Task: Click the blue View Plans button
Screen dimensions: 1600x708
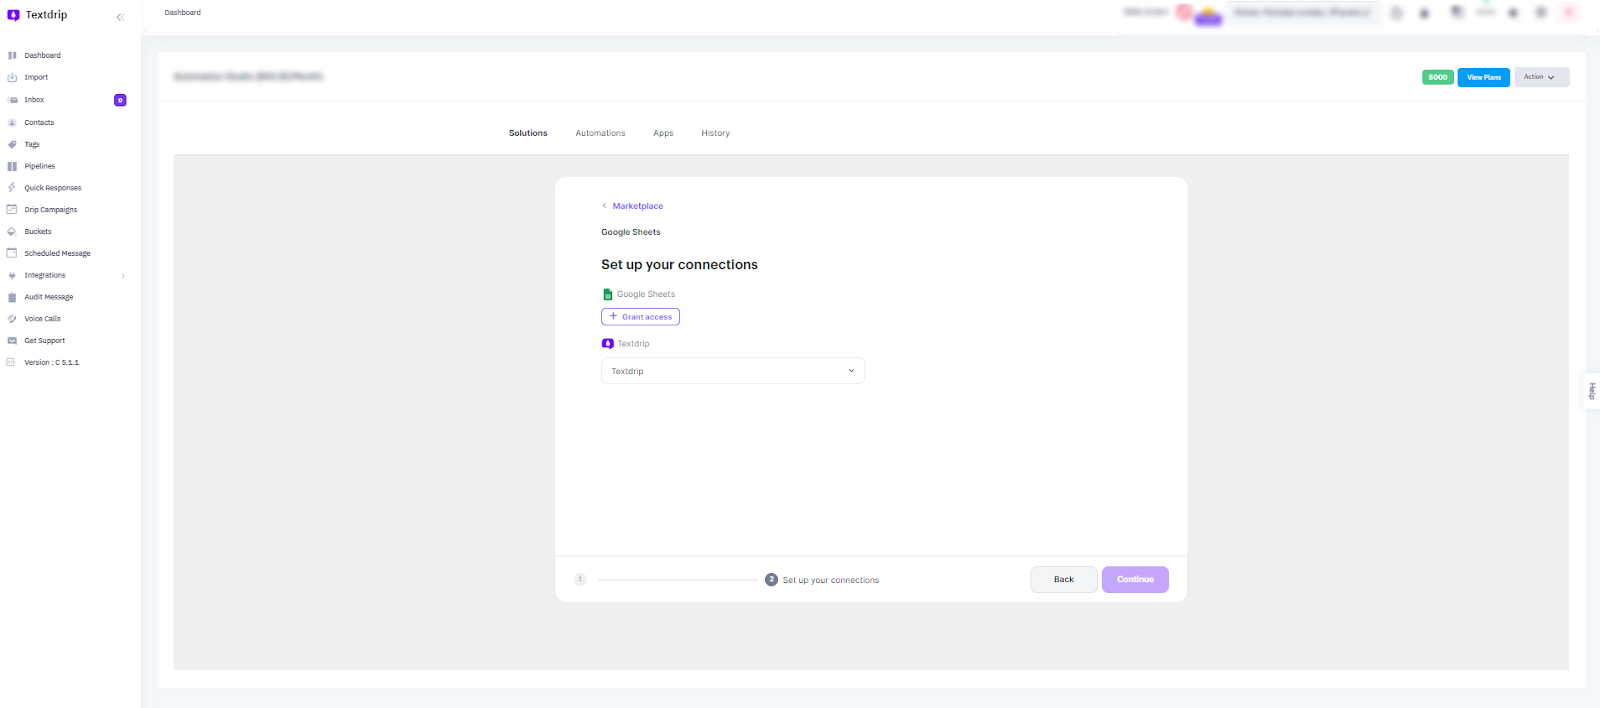Action: pyautogui.click(x=1484, y=77)
